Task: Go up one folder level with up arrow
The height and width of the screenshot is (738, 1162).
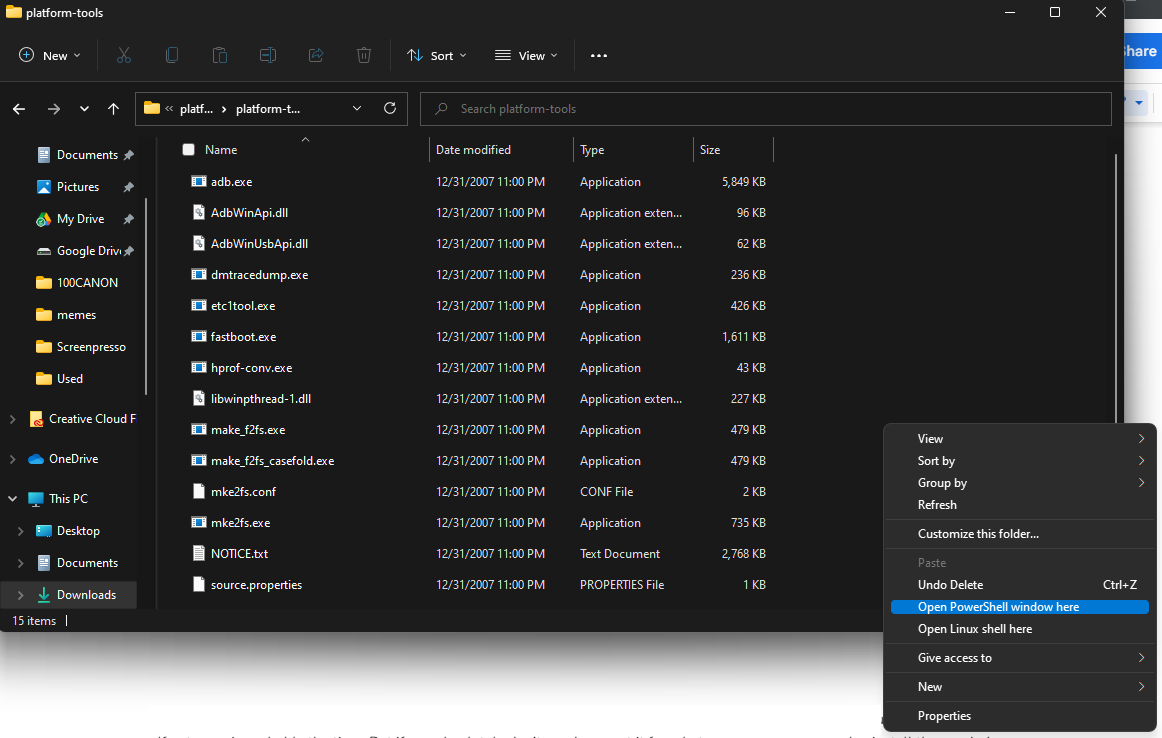Action: click(x=113, y=109)
